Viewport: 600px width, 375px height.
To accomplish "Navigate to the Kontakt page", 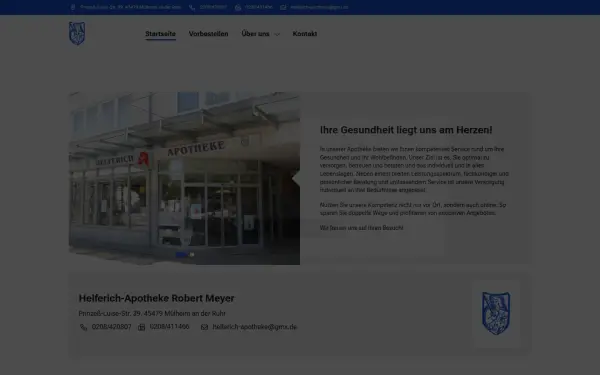I will click(x=305, y=34).
